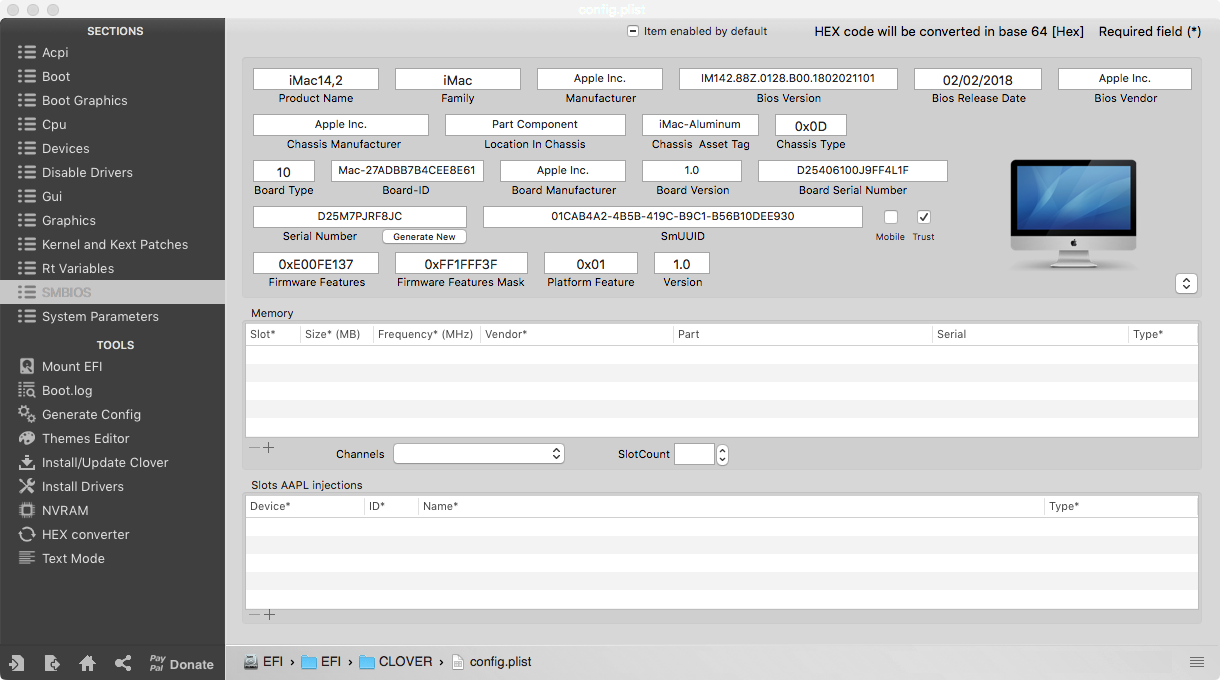Open the Channels dropdown
Screen dimensions: 1220x680
(x=479, y=454)
